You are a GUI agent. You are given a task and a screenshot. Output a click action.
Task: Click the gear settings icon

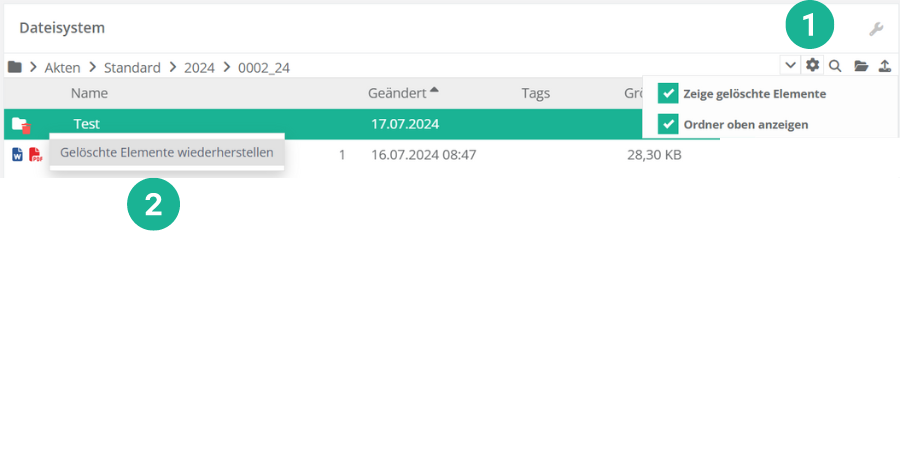click(x=813, y=66)
